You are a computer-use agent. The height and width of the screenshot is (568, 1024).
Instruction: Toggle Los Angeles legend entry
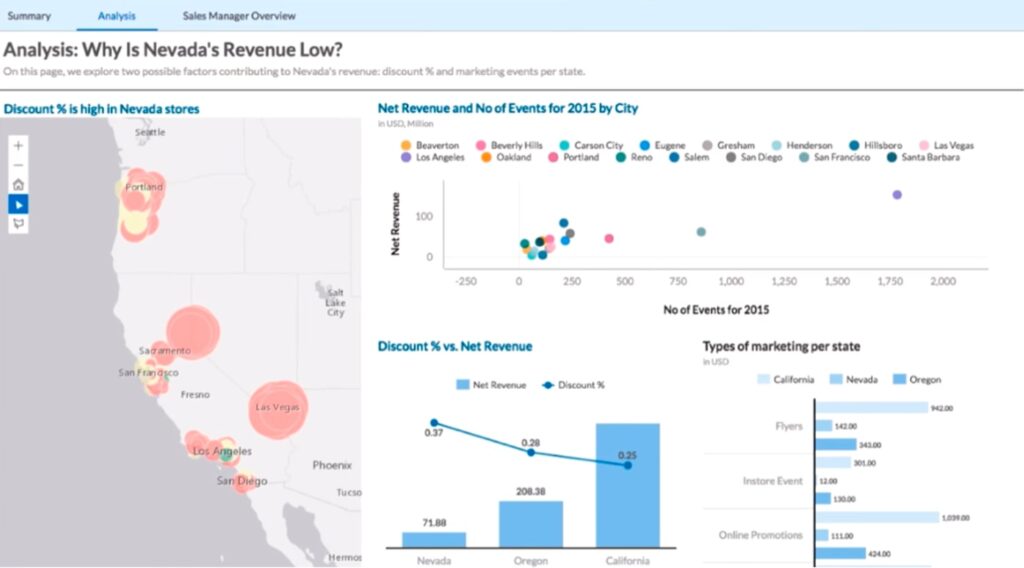point(431,157)
